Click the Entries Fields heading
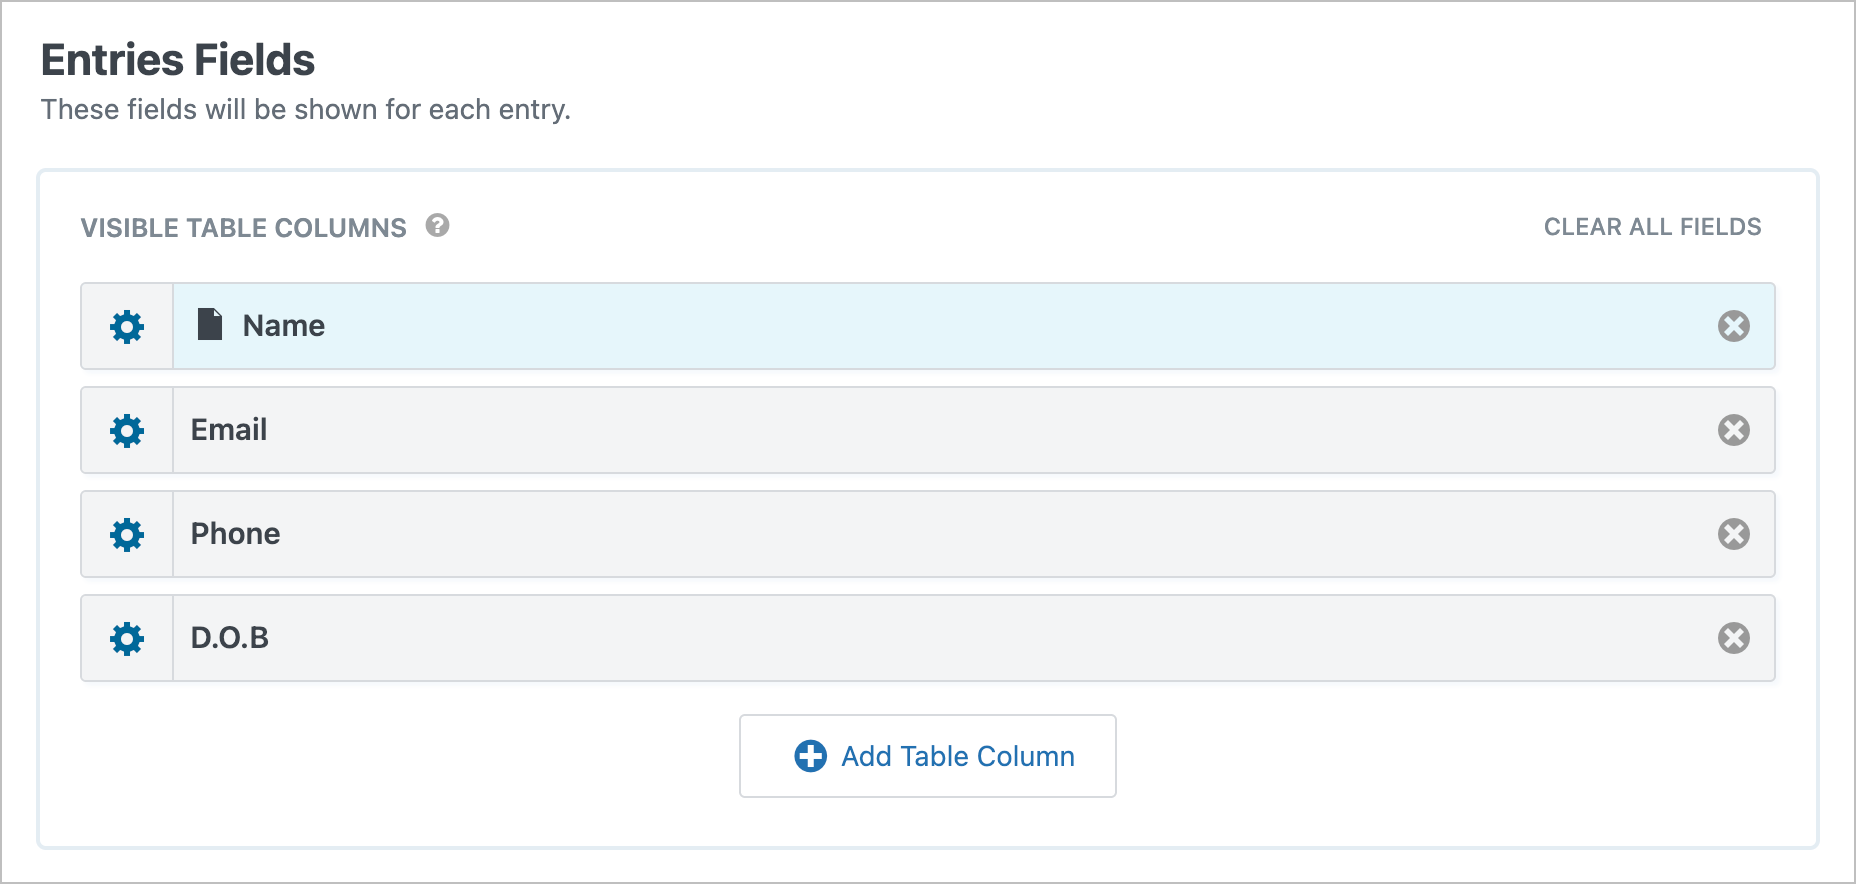 point(177,60)
